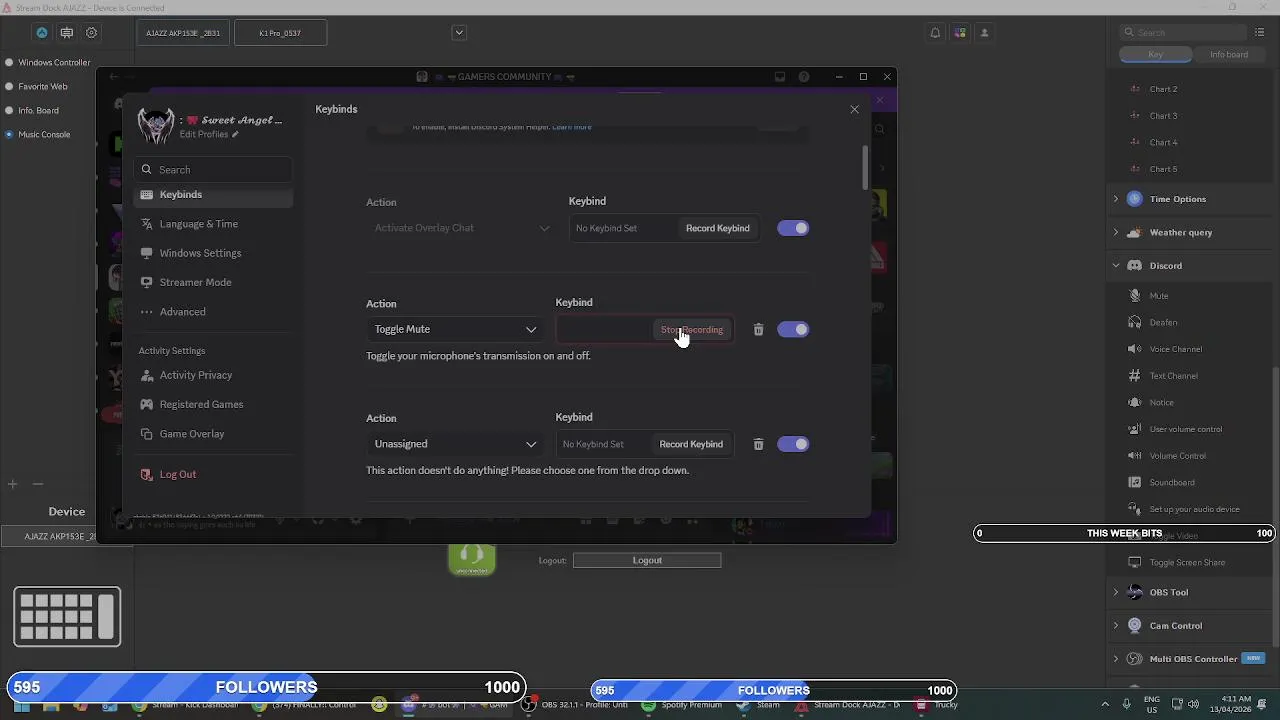Image resolution: width=1280 pixels, height=720 pixels.
Task: Select the User volume control icon
Action: click(x=1134, y=429)
